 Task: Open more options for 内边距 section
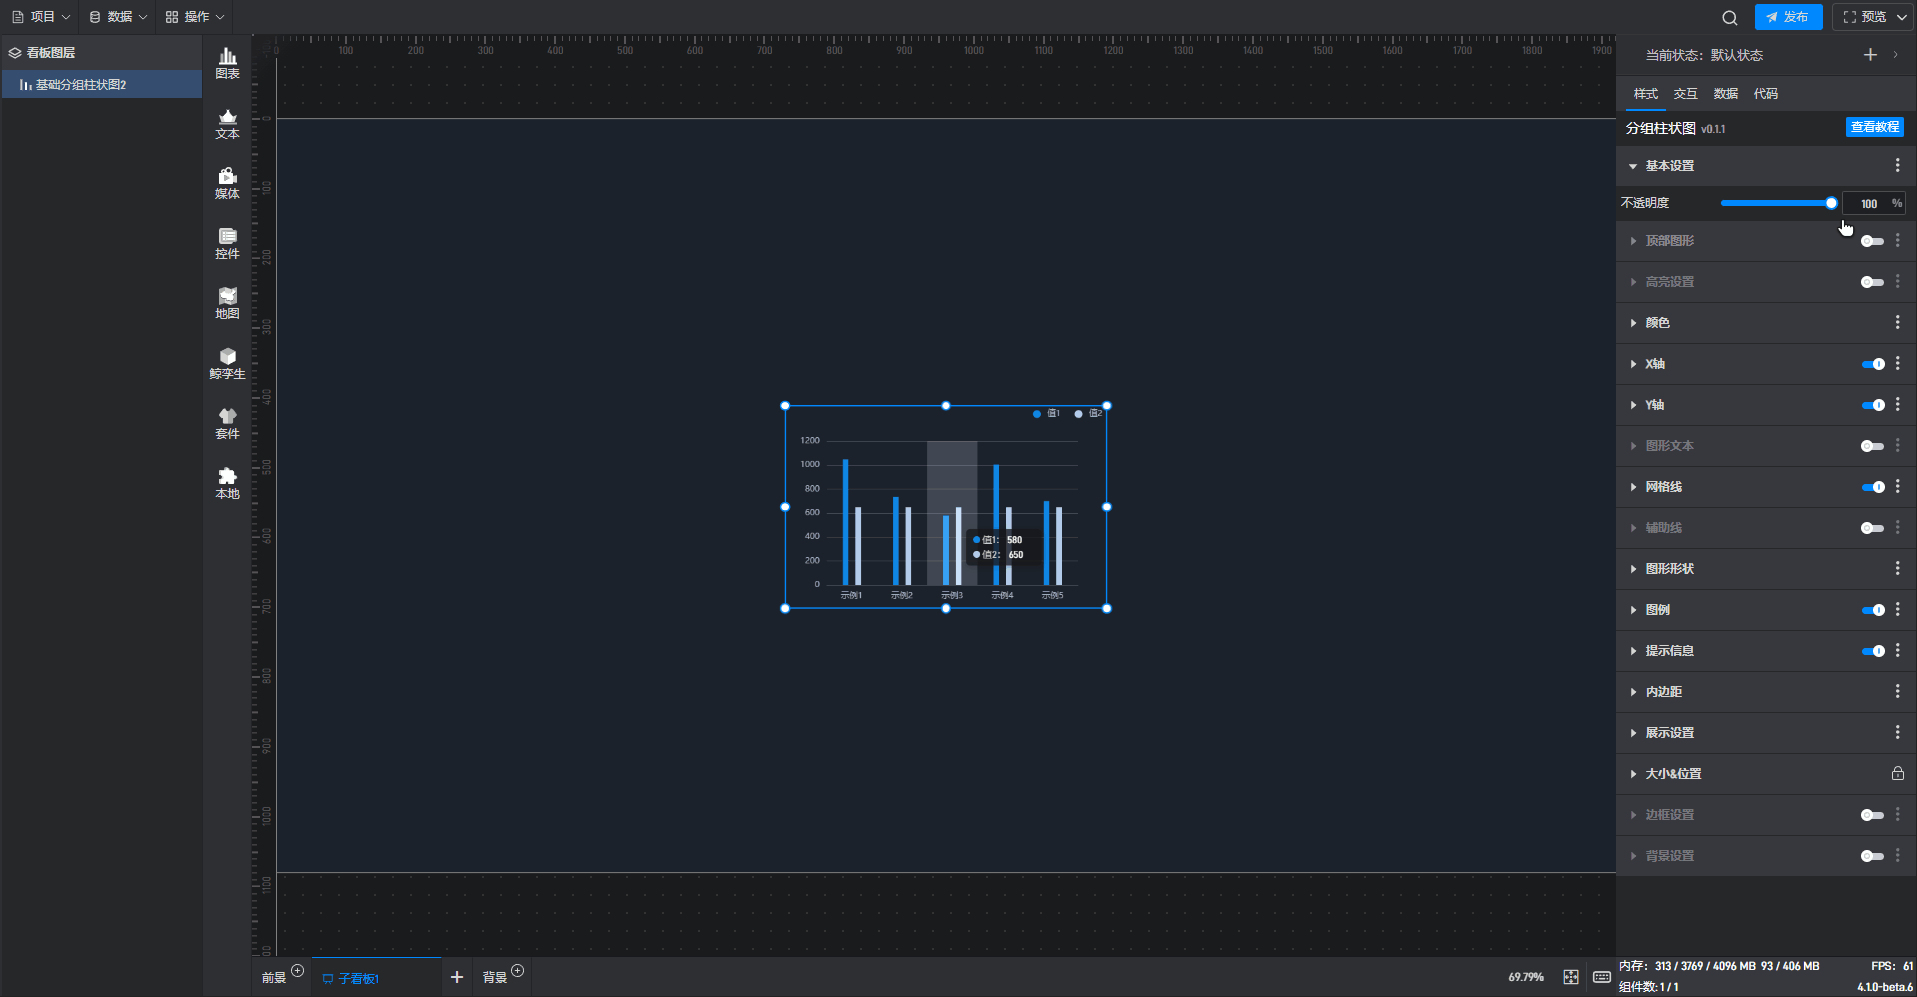(x=1897, y=692)
